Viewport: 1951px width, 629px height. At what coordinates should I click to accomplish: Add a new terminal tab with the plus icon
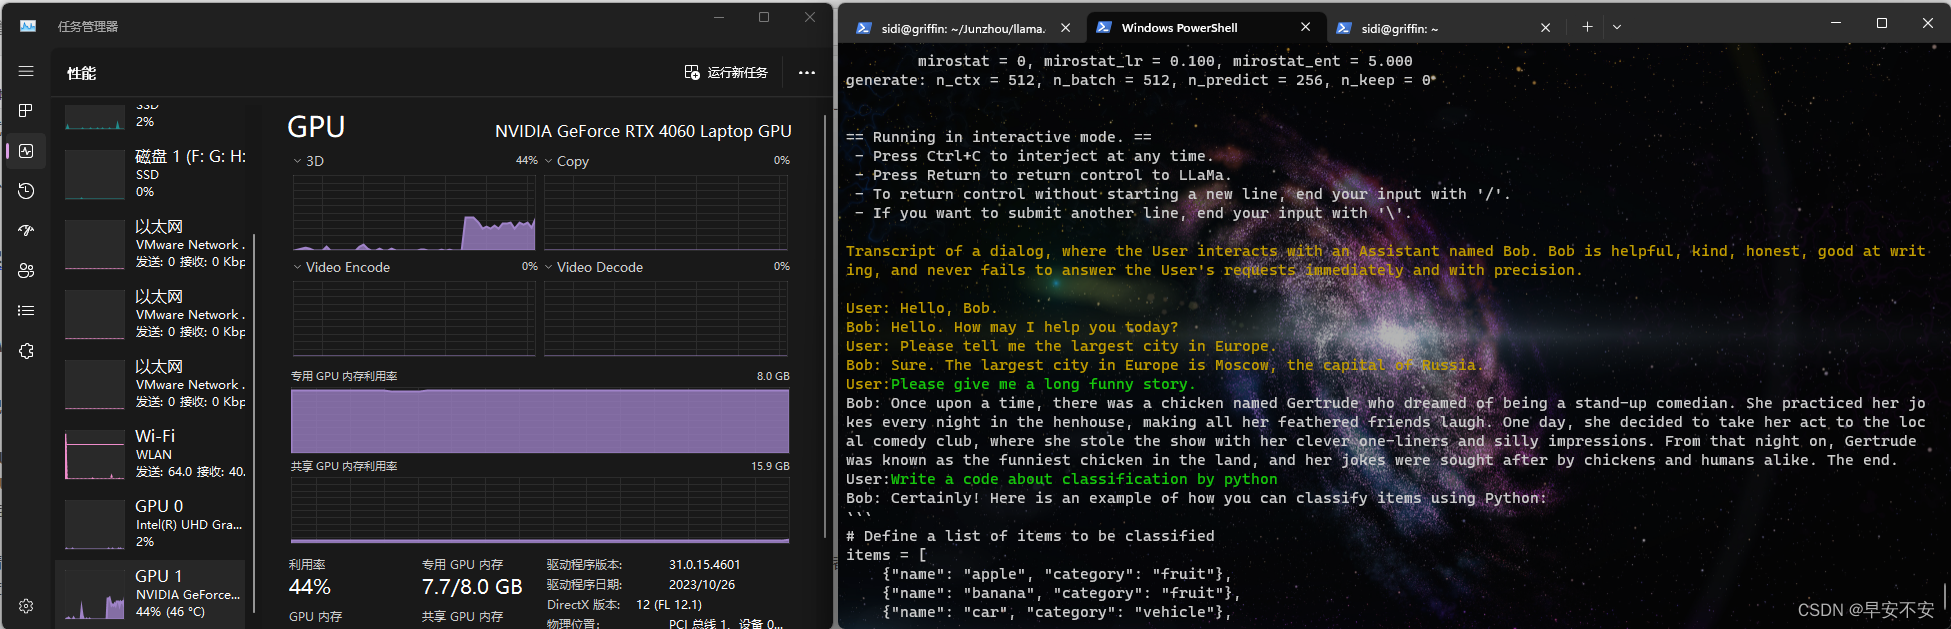pyautogui.click(x=1587, y=27)
